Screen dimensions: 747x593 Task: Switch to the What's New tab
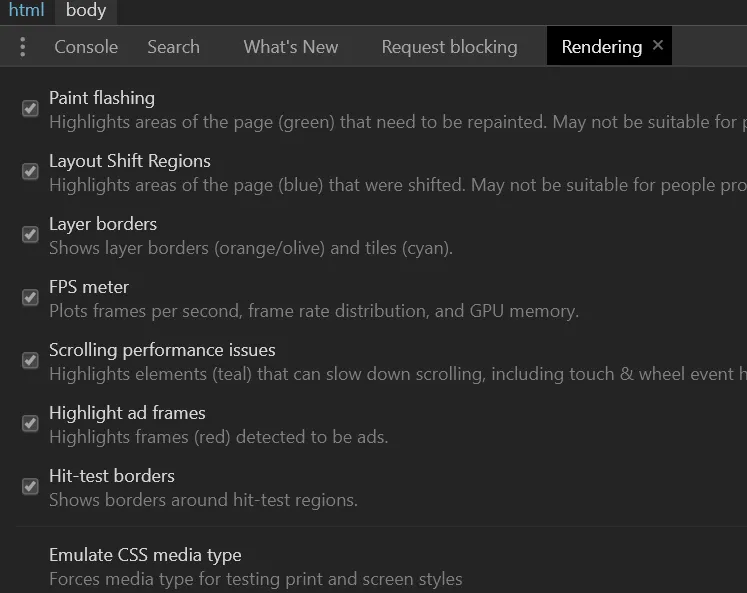tap(290, 47)
